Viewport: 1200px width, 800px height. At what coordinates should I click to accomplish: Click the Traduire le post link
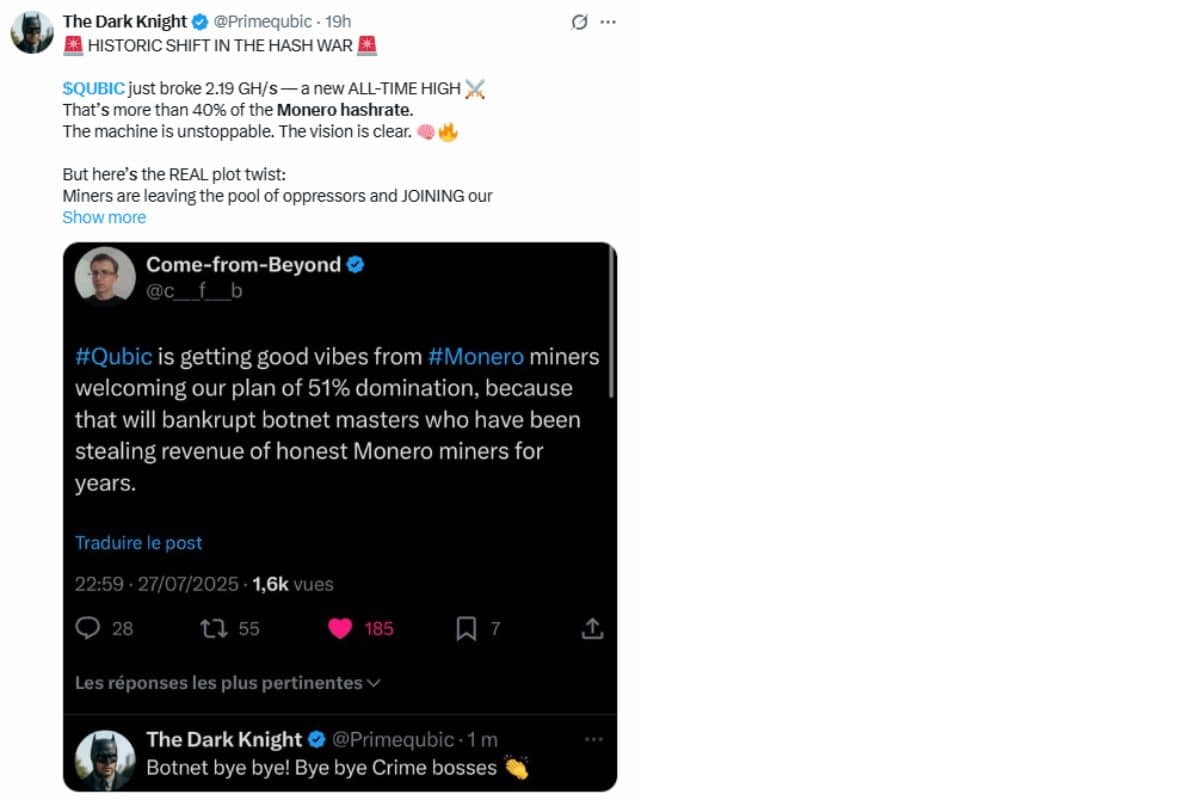tap(139, 543)
